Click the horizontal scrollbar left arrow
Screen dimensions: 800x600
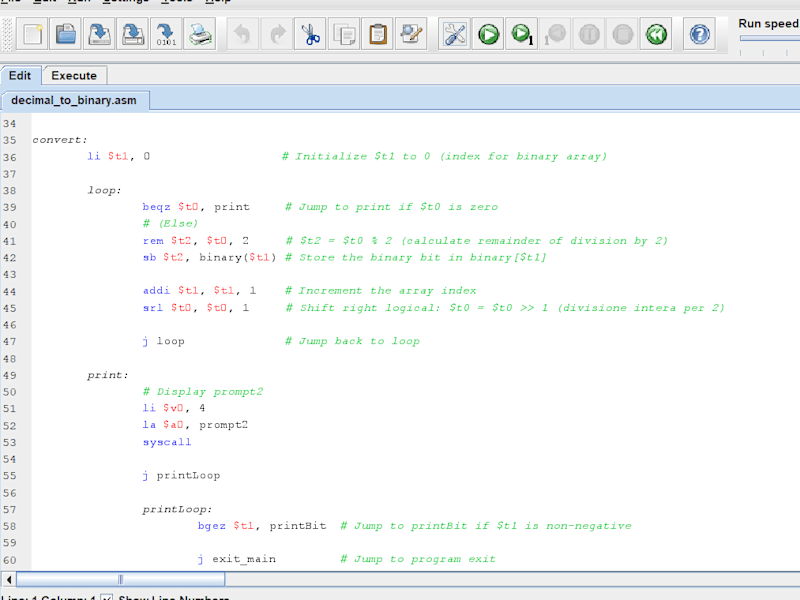[x=9, y=579]
